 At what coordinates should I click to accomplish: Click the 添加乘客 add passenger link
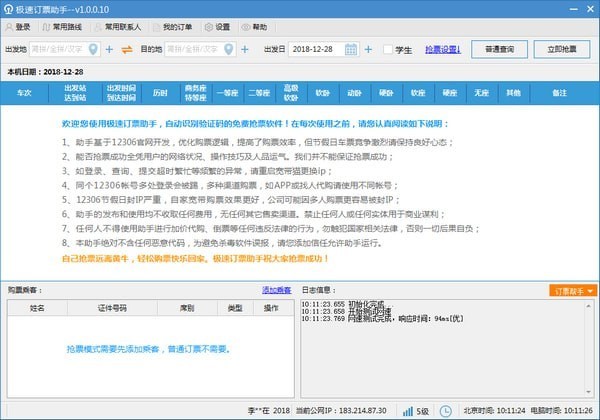click(277, 290)
